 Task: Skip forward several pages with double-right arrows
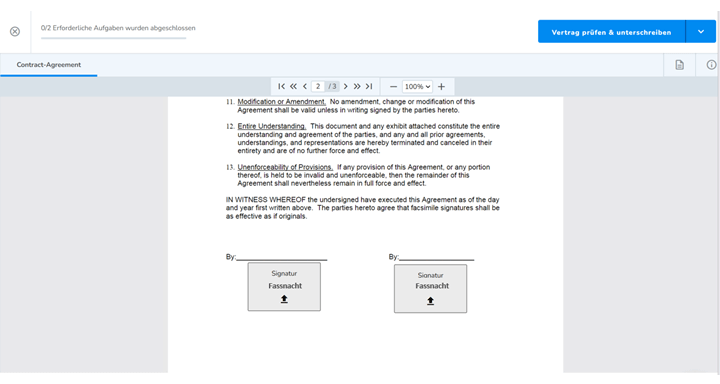(x=357, y=86)
